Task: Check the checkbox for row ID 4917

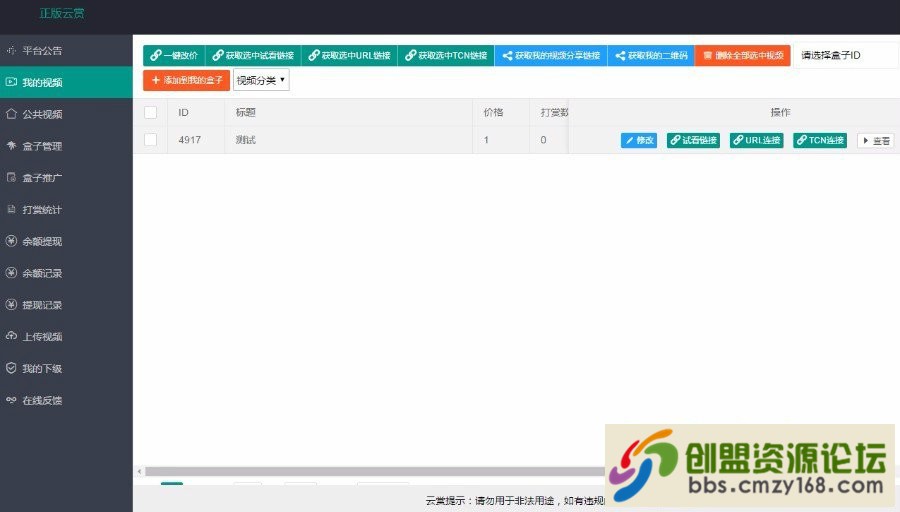Action: [150, 139]
